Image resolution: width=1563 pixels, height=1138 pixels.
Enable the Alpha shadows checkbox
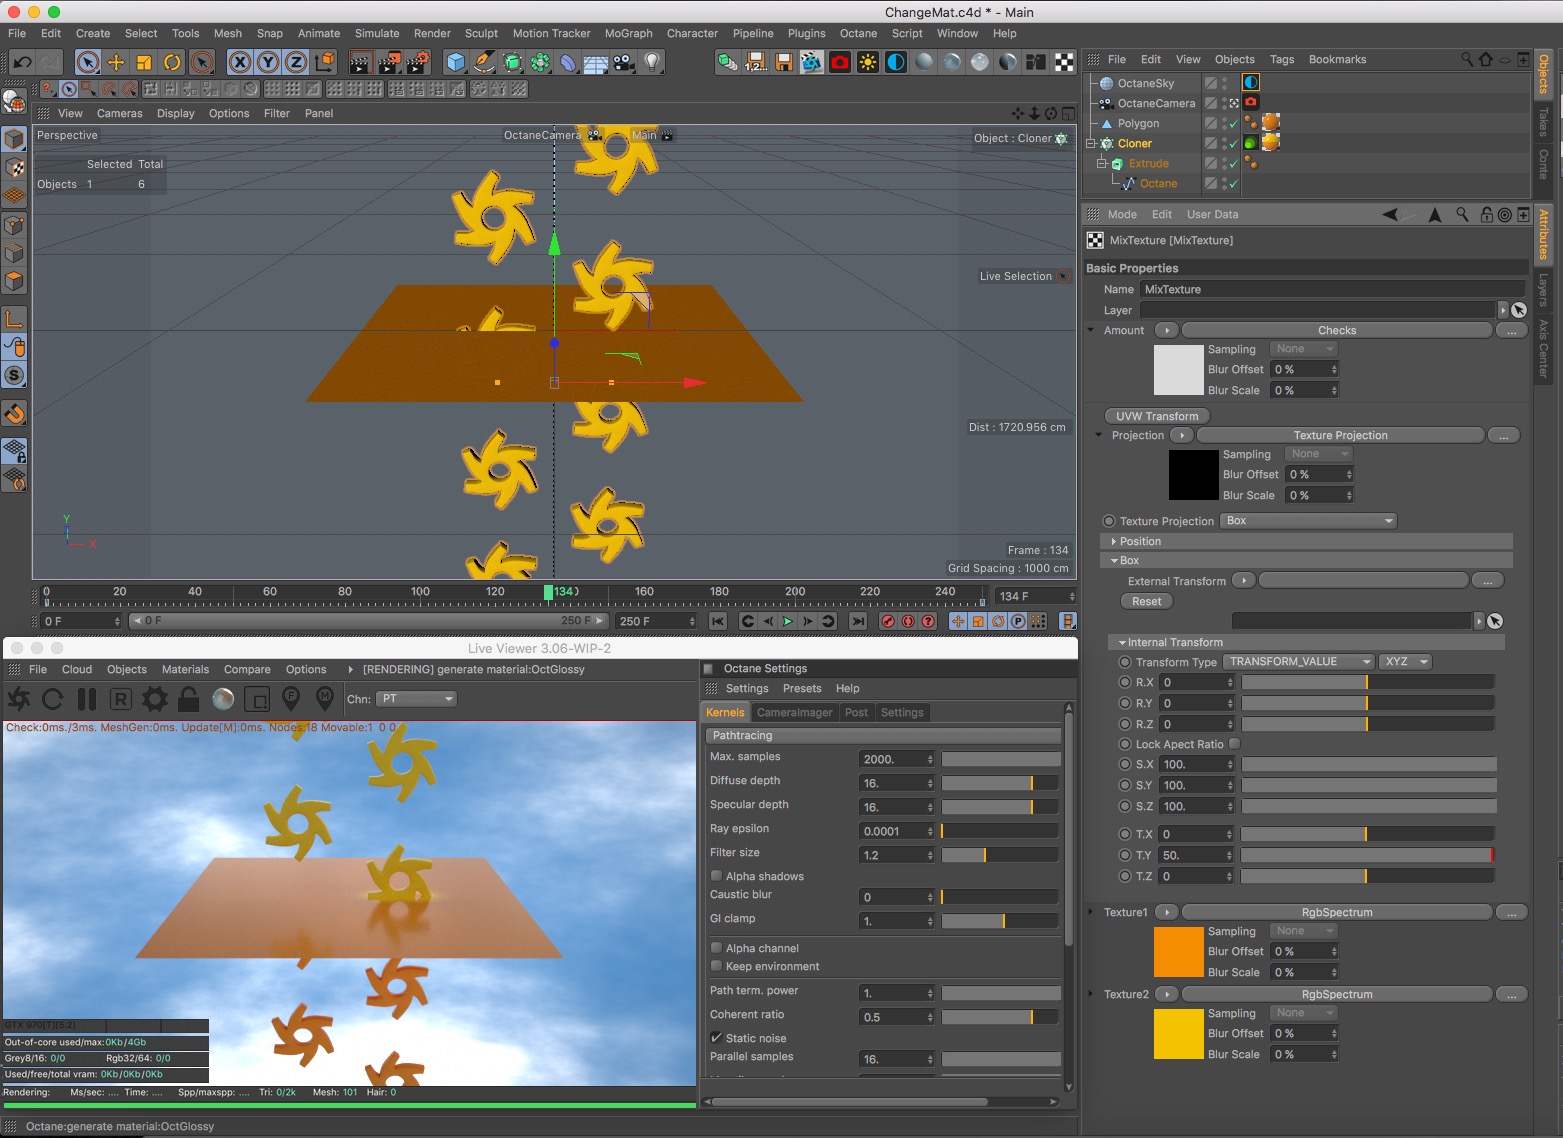coord(716,876)
